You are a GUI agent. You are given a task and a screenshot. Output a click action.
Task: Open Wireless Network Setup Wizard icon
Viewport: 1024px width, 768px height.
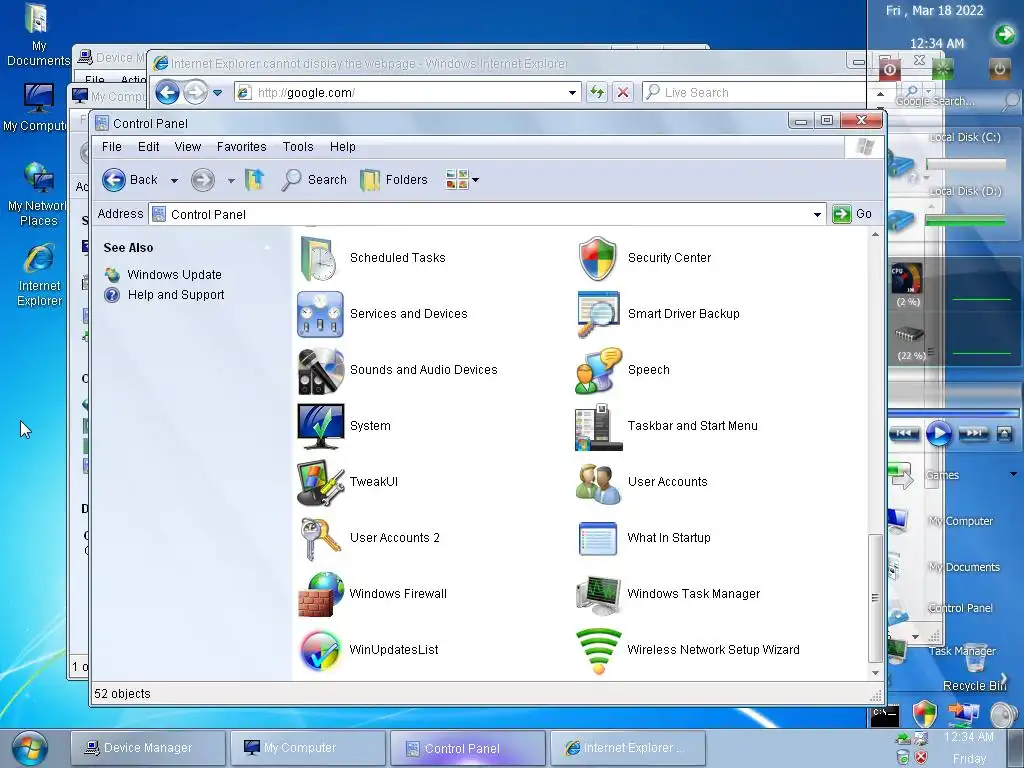point(598,650)
